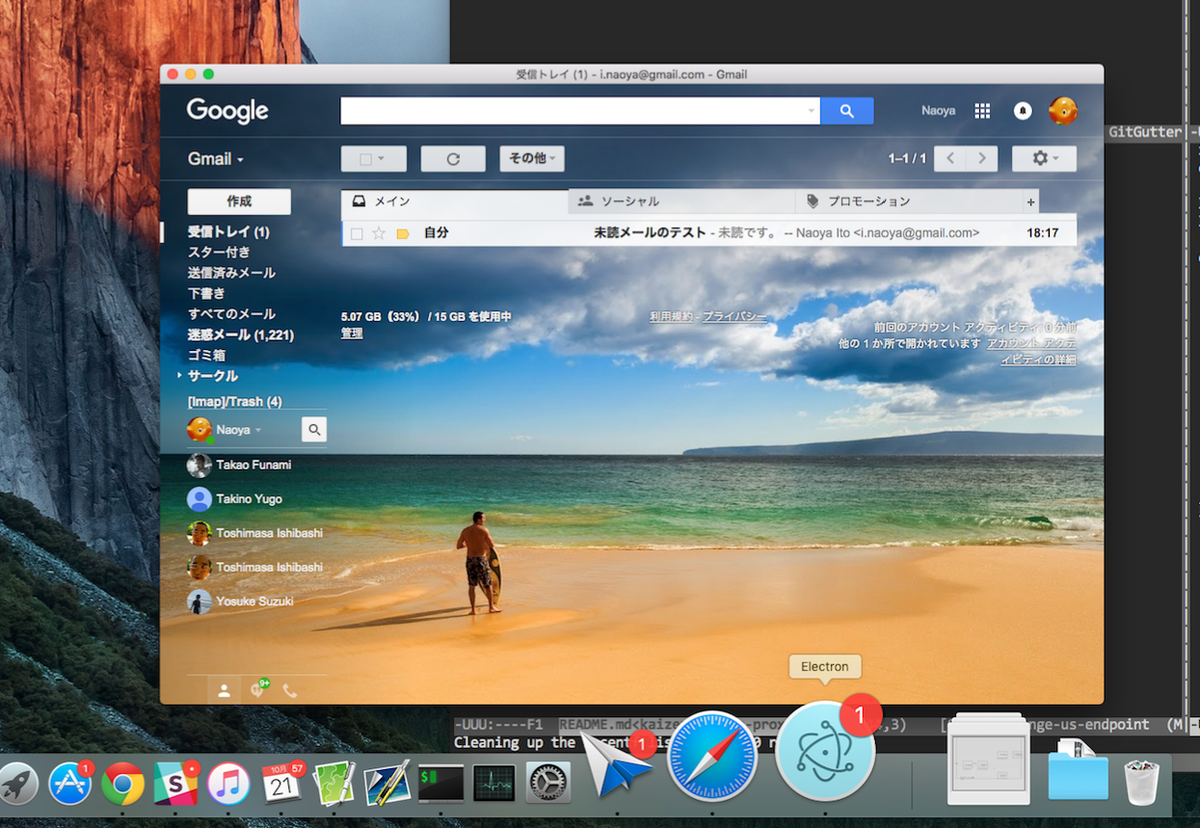Open Terminal in the Dock
Image resolution: width=1200 pixels, height=828 pixels.
coord(441,783)
